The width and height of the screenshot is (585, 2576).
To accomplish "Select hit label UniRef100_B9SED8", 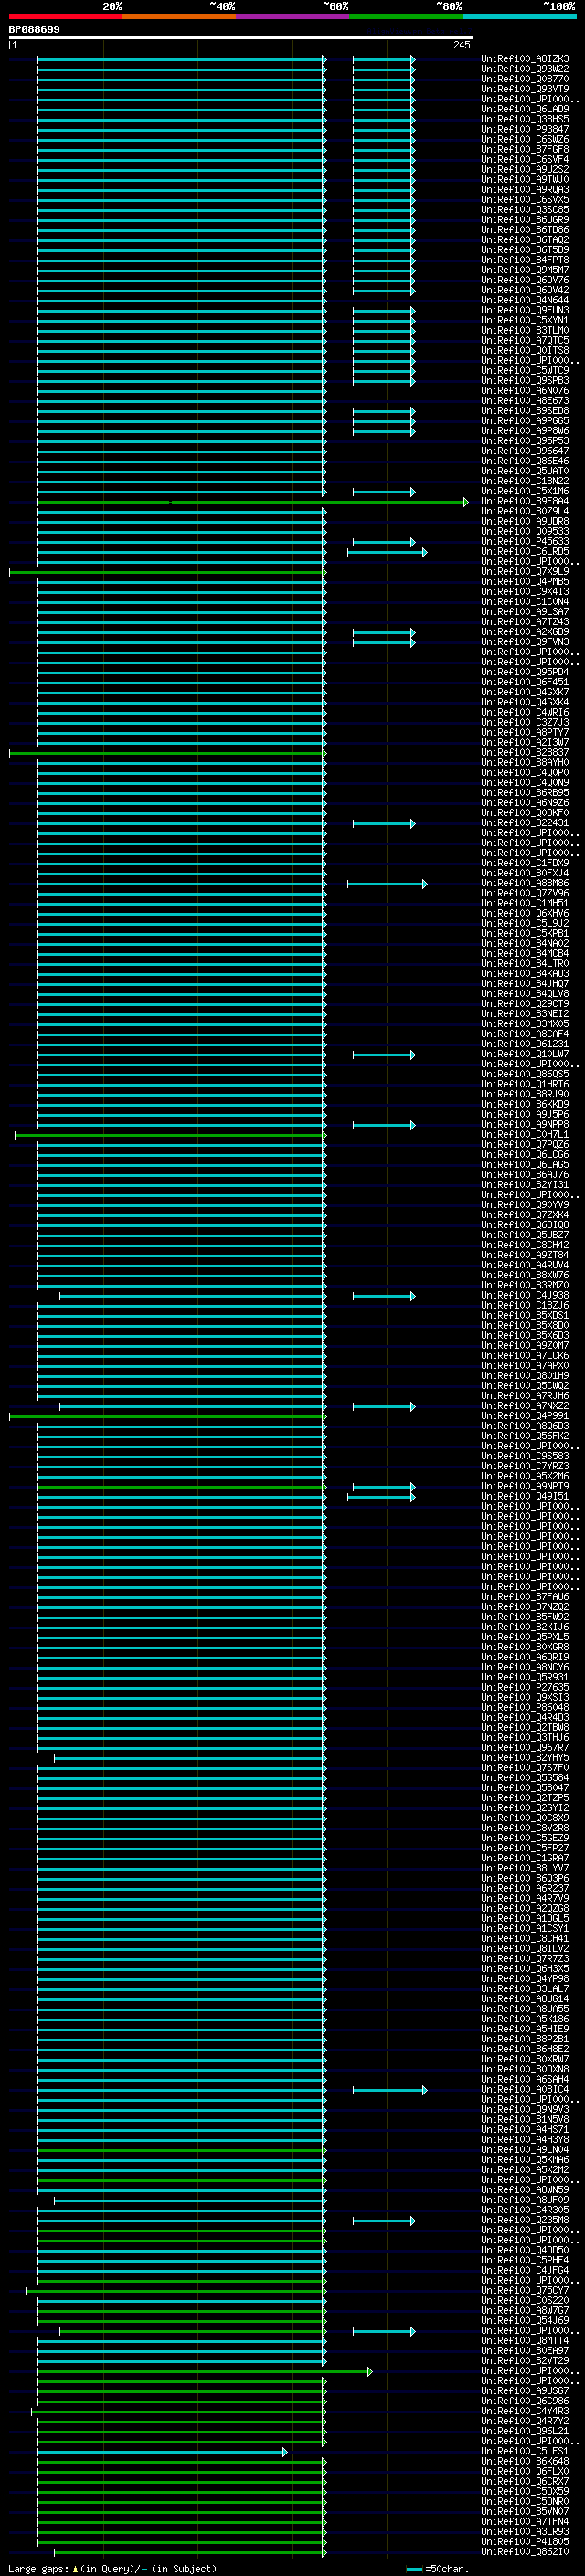I will coord(525,411).
